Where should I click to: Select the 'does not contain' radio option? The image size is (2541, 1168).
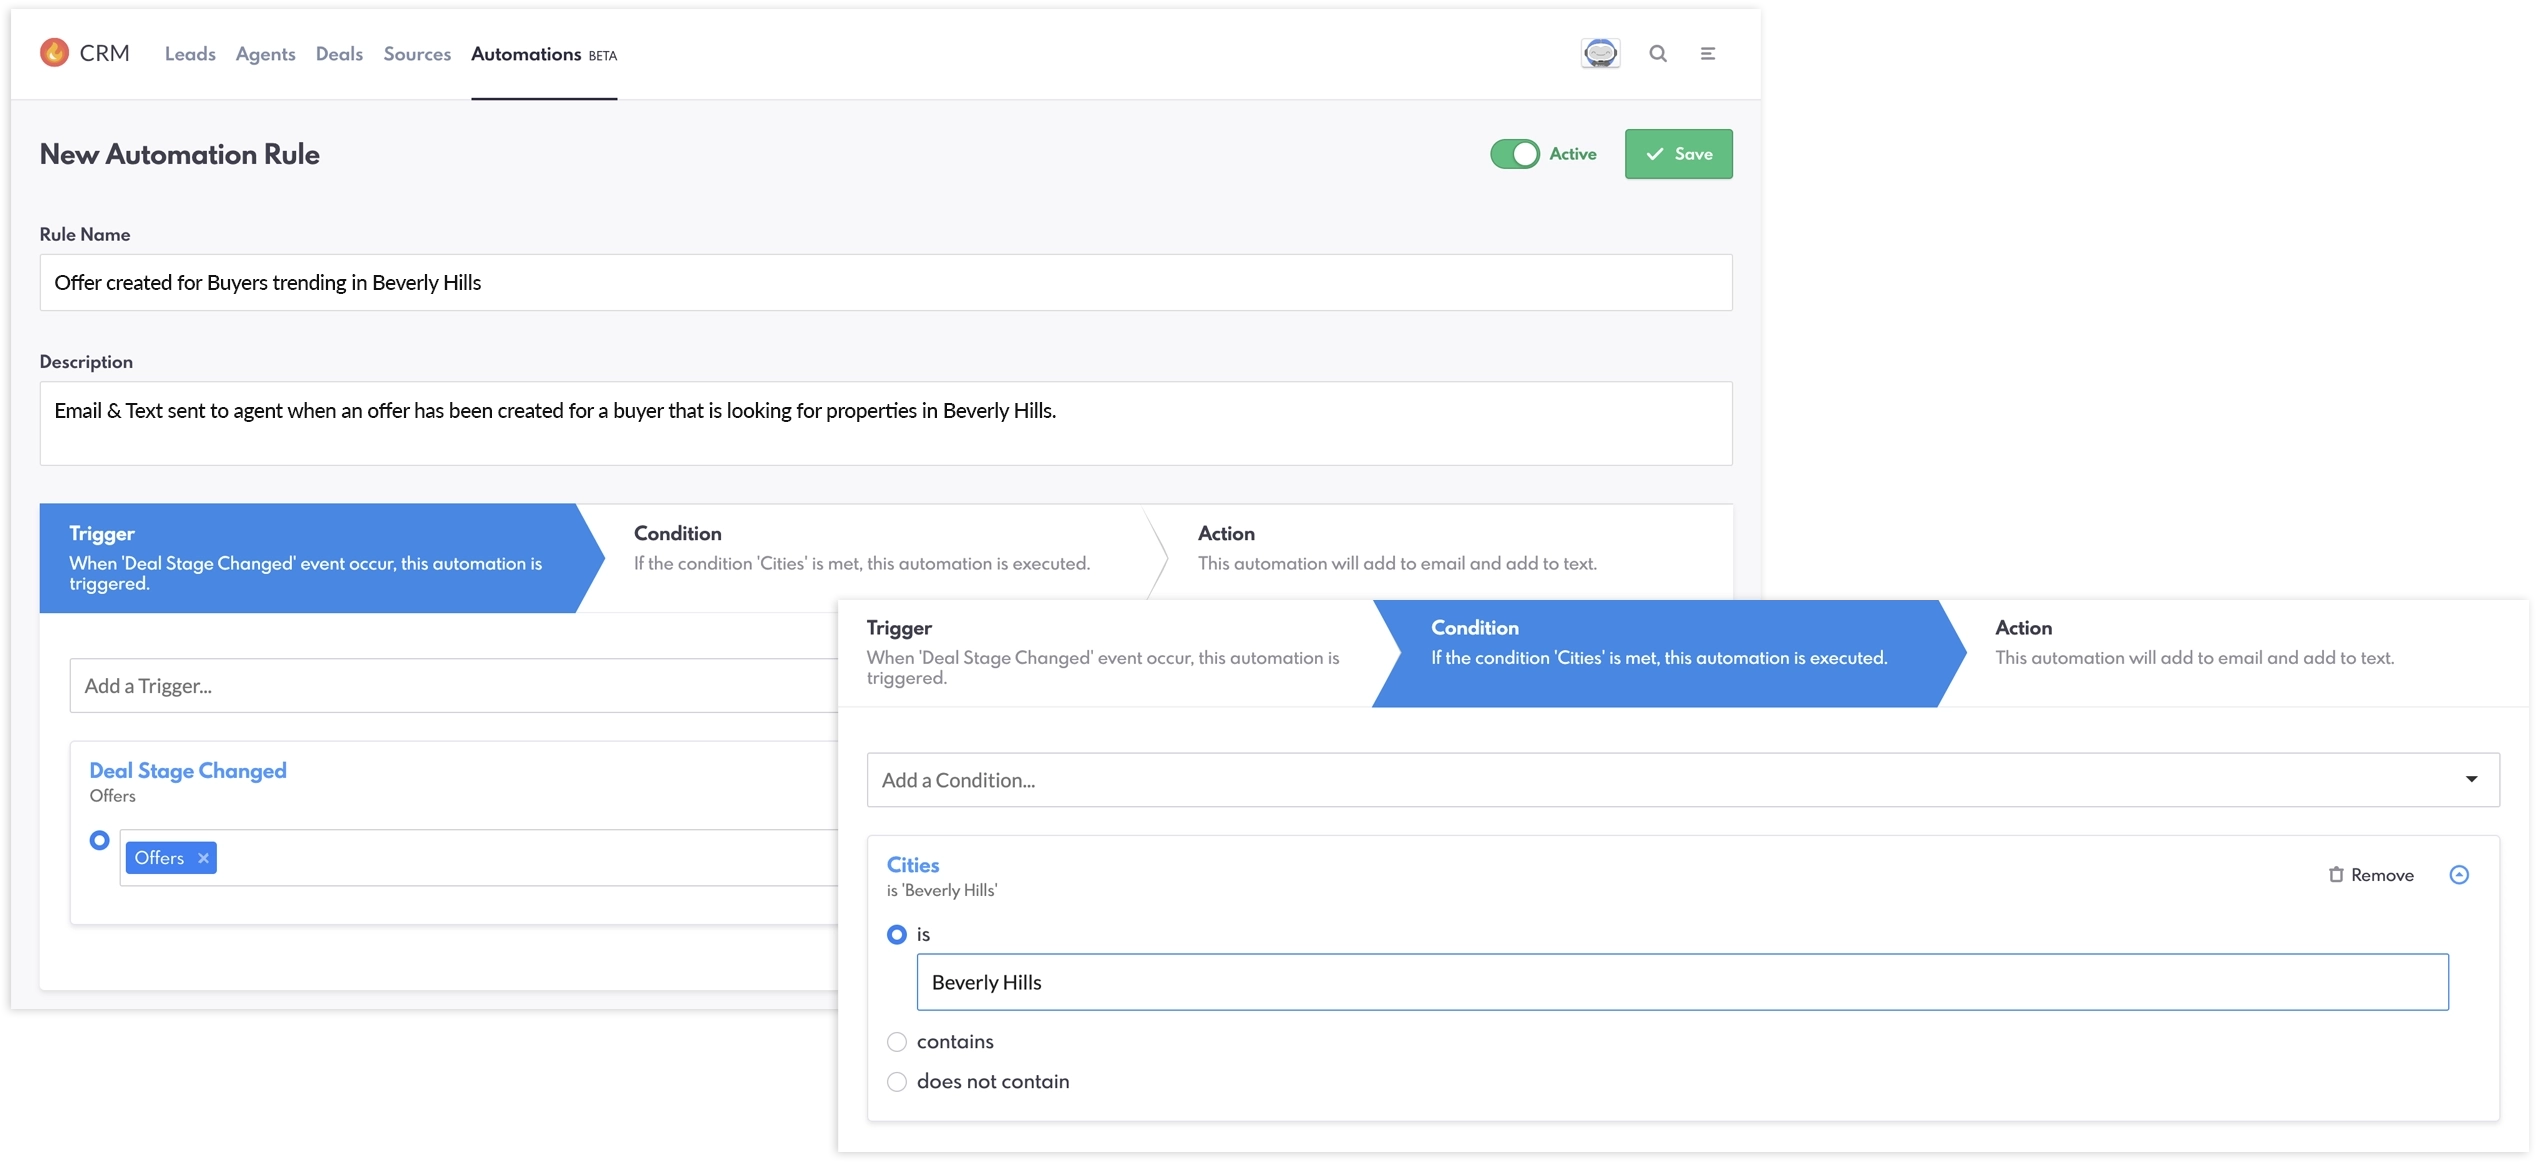tap(899, 1083)
